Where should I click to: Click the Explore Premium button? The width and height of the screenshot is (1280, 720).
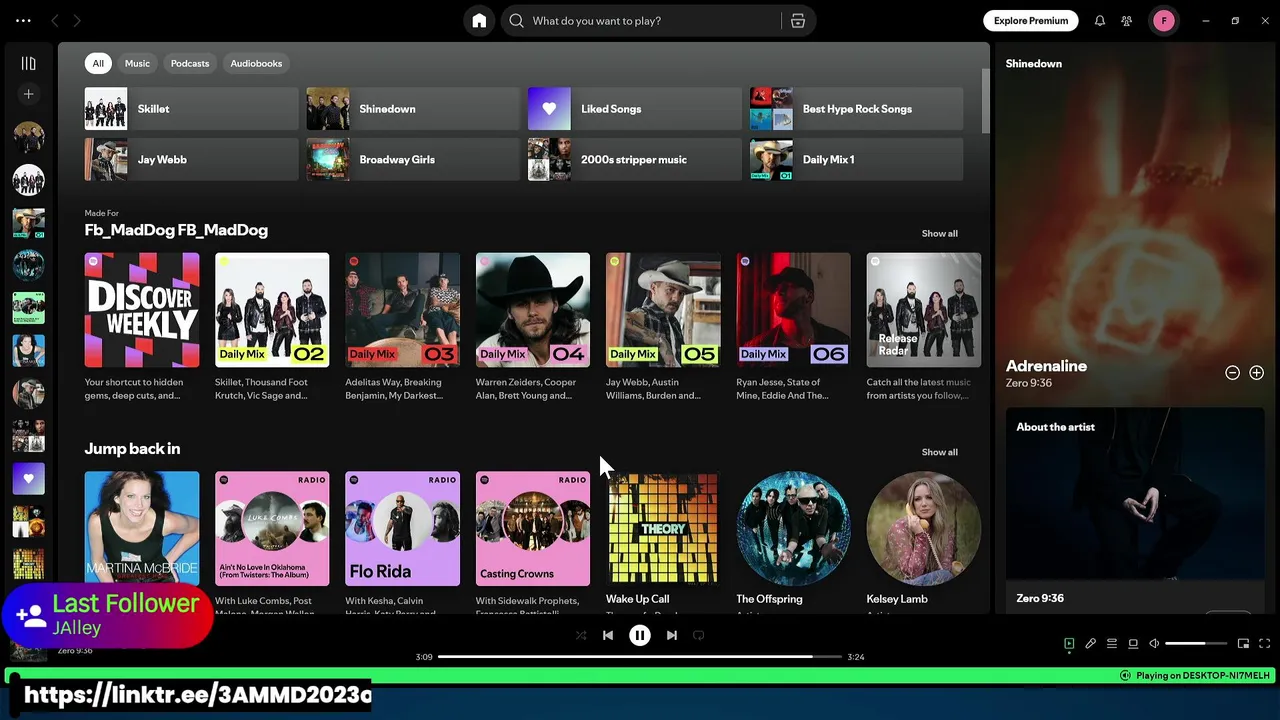click(x=1031, y=21)
